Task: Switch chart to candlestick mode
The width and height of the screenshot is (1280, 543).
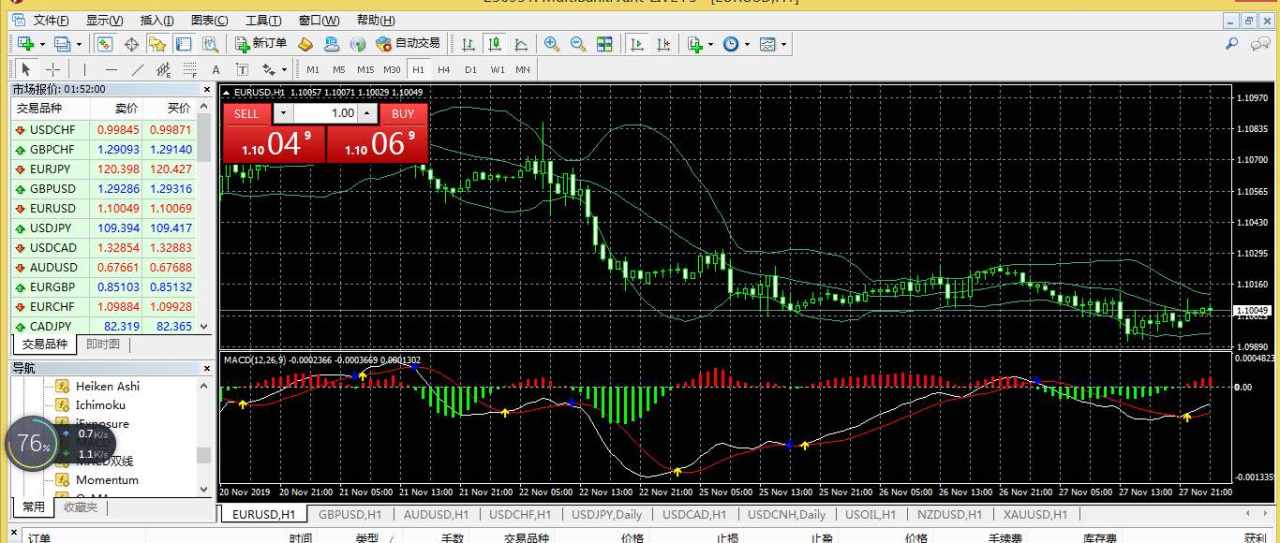Action: pyautogui.click(x=494, y=44)
